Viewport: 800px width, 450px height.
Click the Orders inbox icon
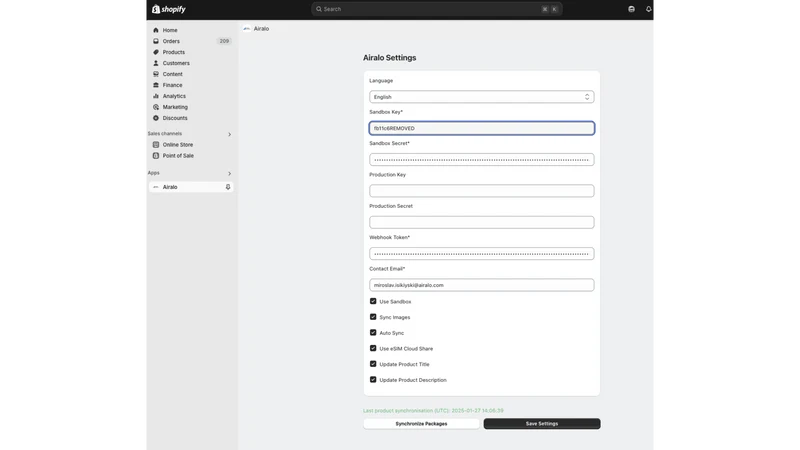[156, 41]
